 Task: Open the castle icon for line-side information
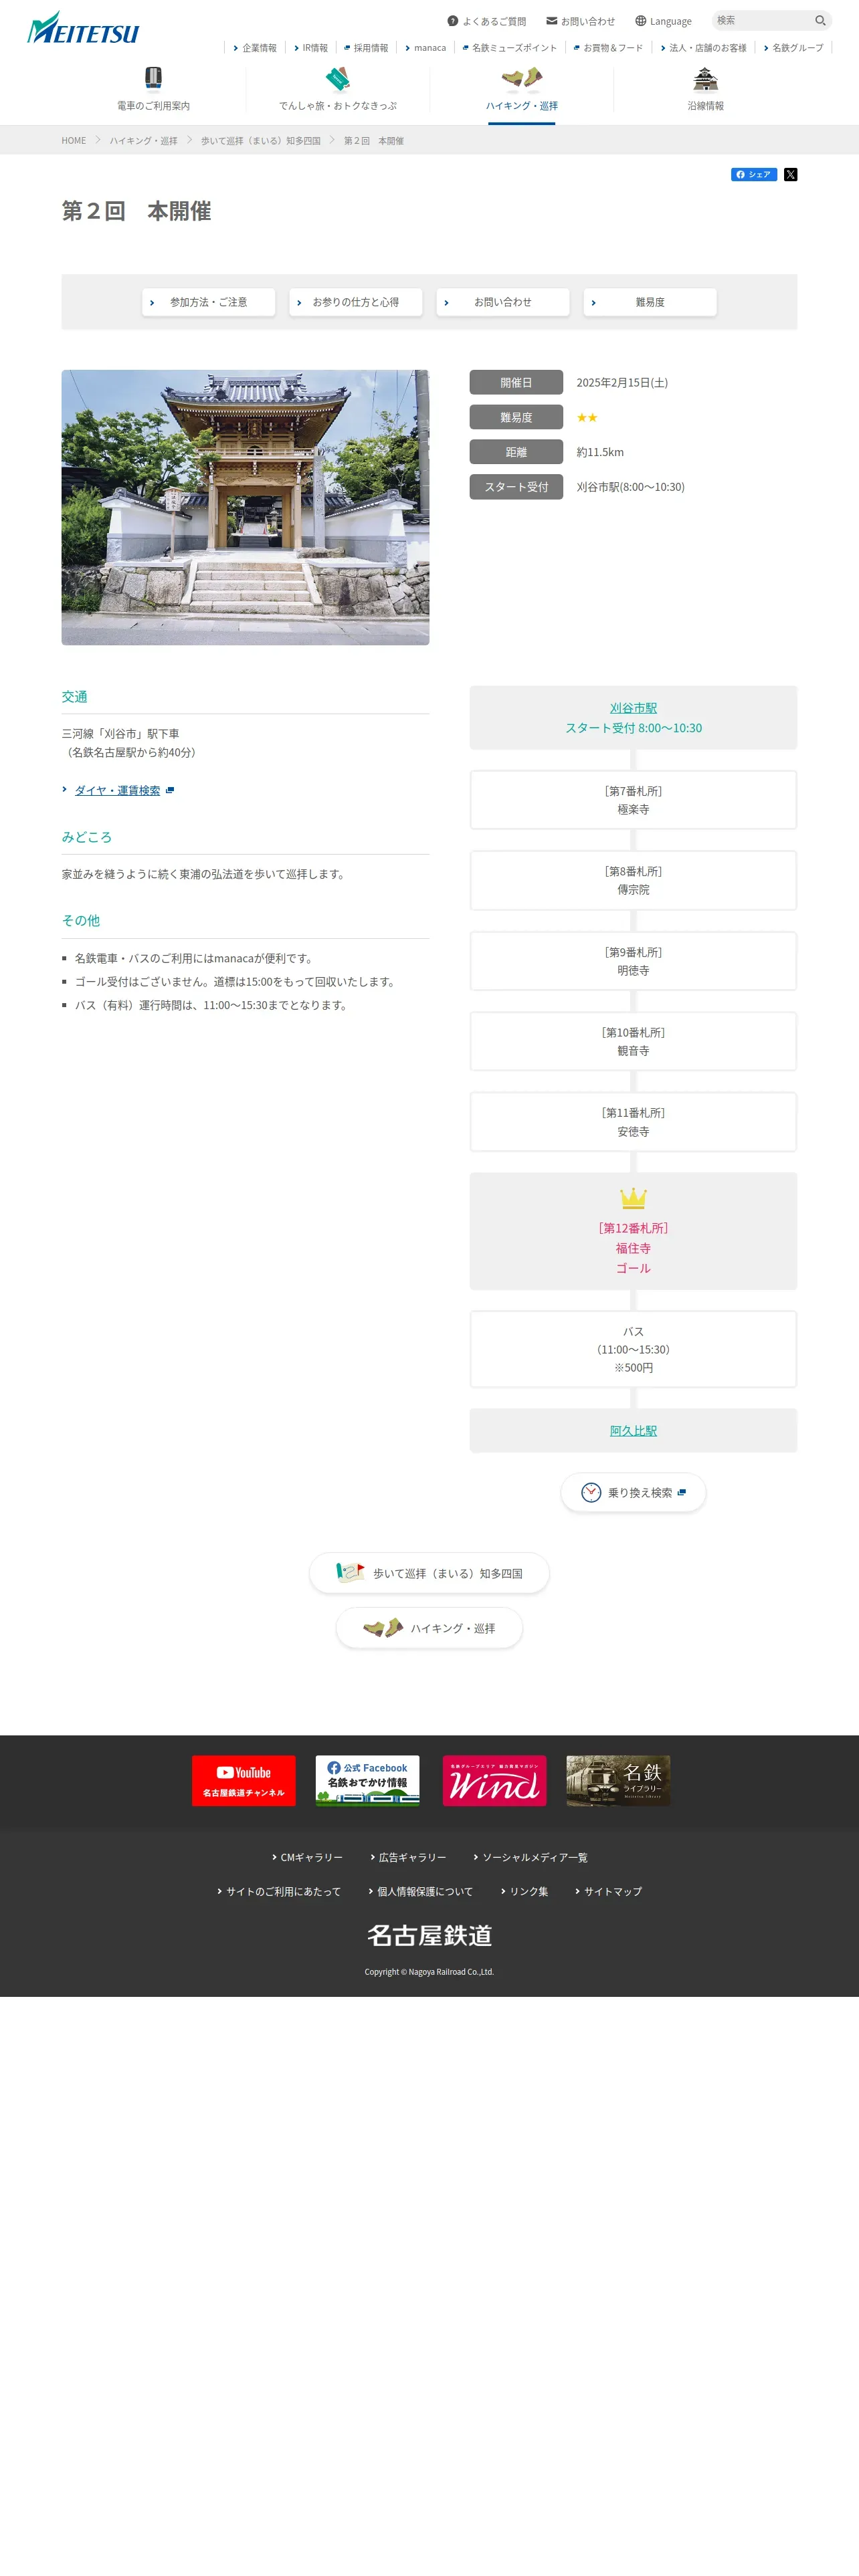pyautogui.click(x=705, y=78)
